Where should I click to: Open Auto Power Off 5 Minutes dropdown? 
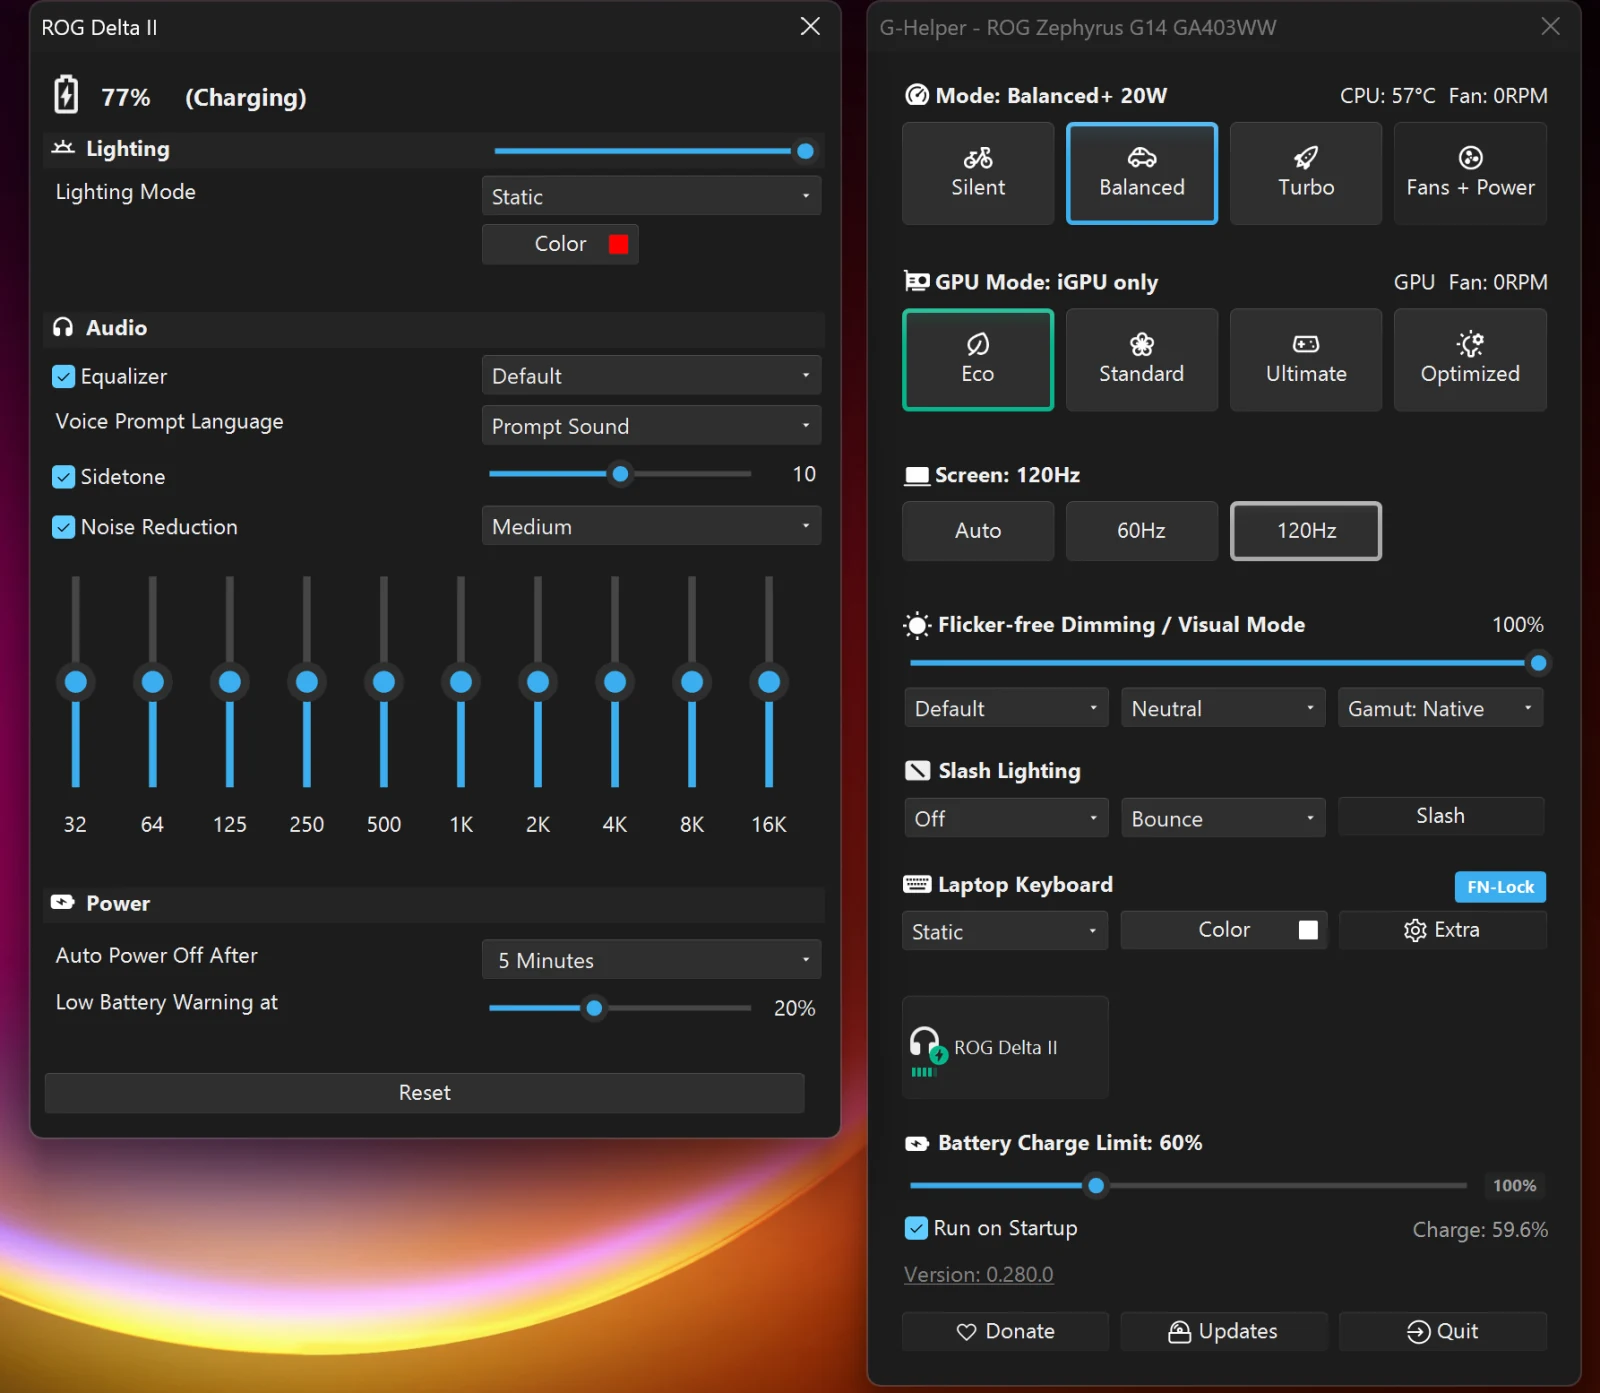651,960
